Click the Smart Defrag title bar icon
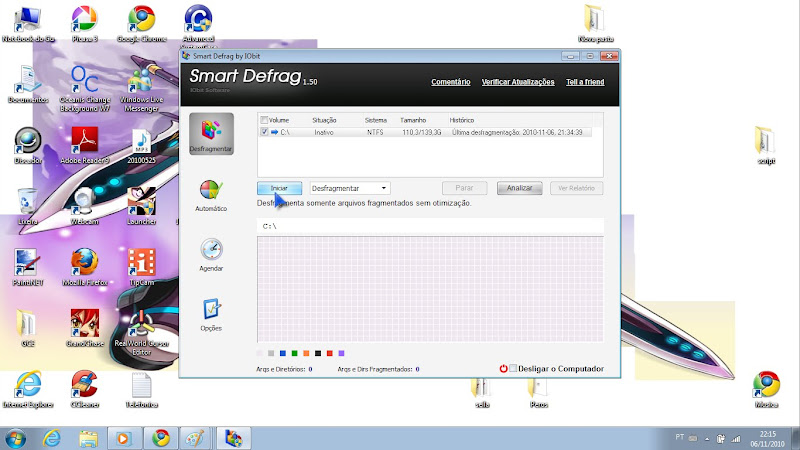This screenshot has width=800, height=450. point(186,56)
